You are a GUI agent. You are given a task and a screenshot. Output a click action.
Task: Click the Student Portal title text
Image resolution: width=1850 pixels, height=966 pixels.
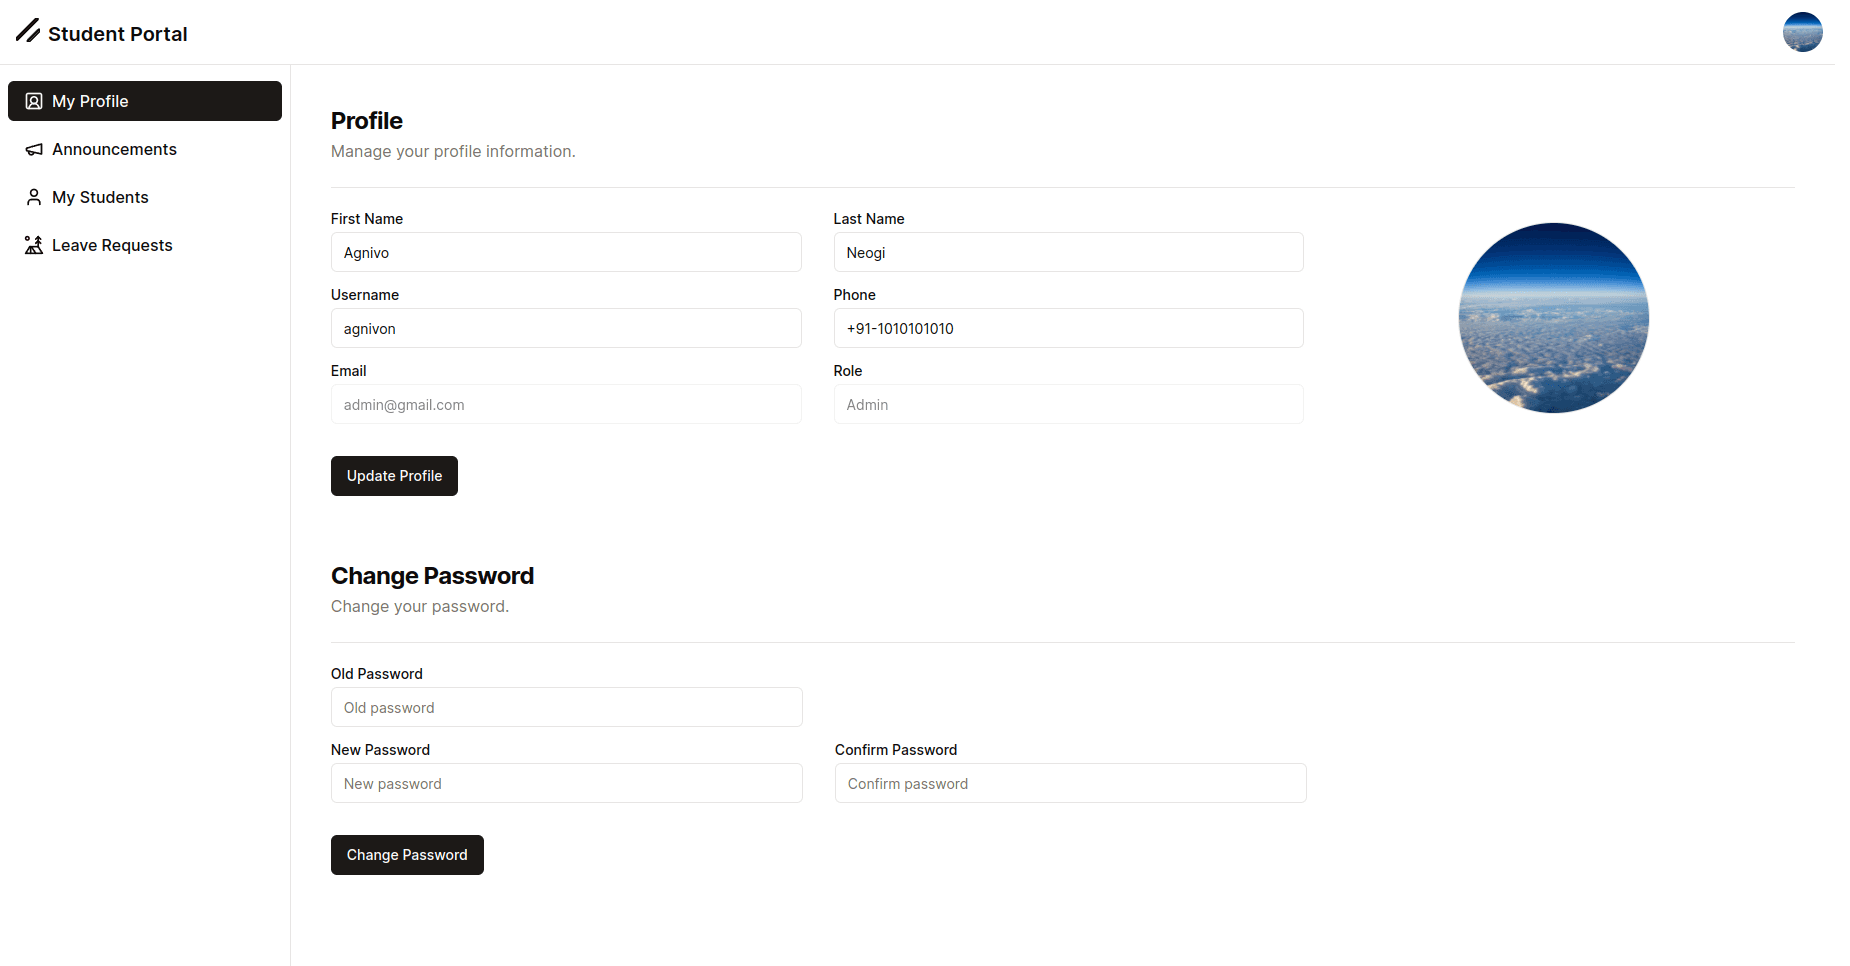(x=118, y=34)
